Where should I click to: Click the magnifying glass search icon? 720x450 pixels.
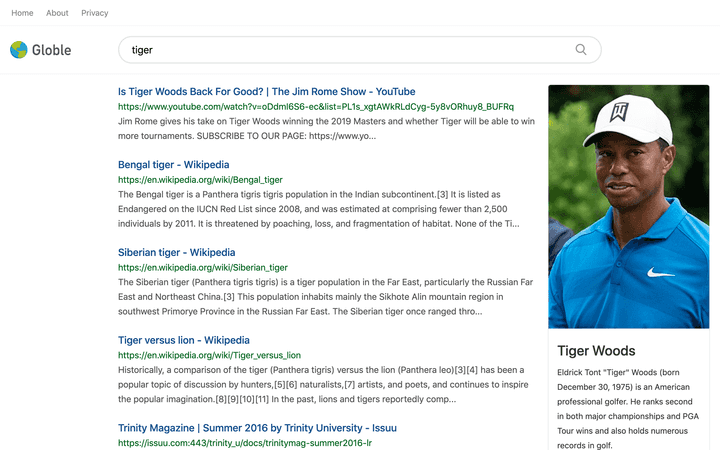[581, 50]
